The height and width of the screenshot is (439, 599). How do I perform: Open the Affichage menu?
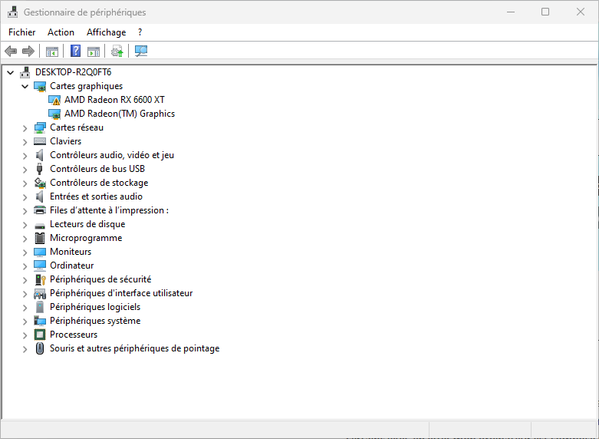(106, 32)
